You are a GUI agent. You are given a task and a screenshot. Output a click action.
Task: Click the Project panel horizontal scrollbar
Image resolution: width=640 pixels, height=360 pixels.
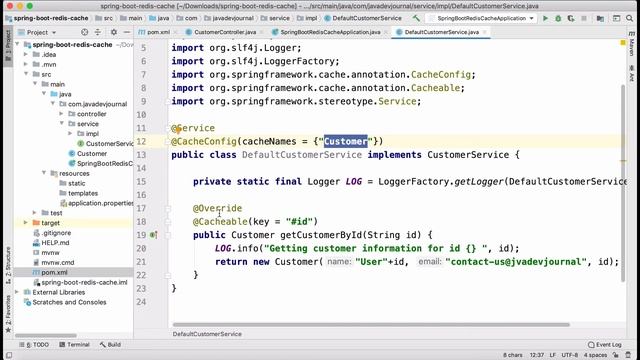click(x=45, y=336)
